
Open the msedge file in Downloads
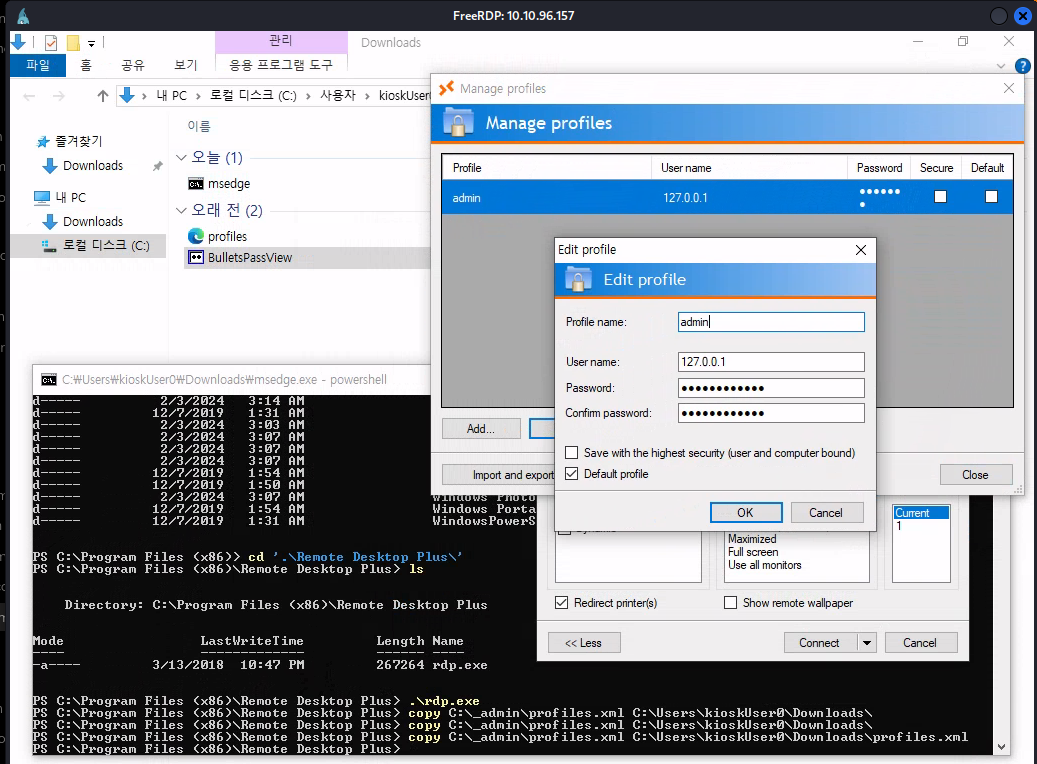point(228,184)
